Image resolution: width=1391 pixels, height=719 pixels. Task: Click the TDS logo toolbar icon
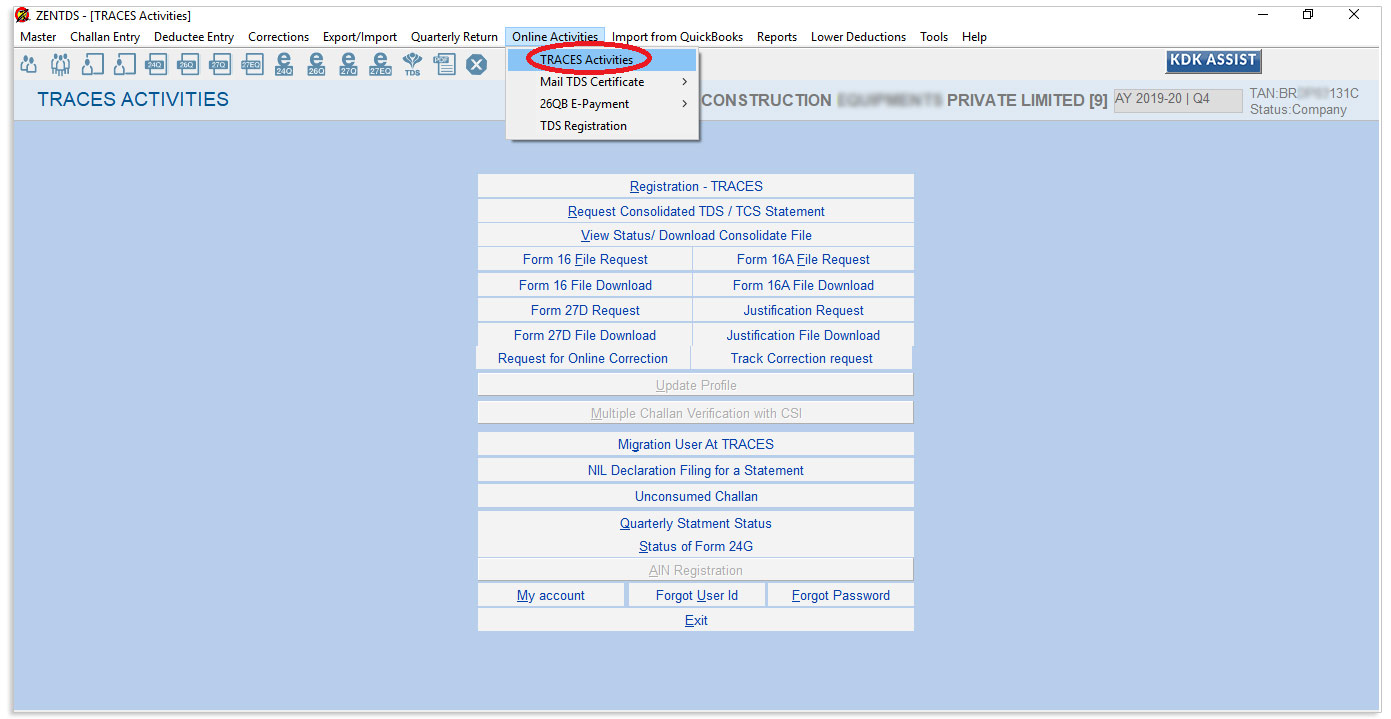(412, 65)
